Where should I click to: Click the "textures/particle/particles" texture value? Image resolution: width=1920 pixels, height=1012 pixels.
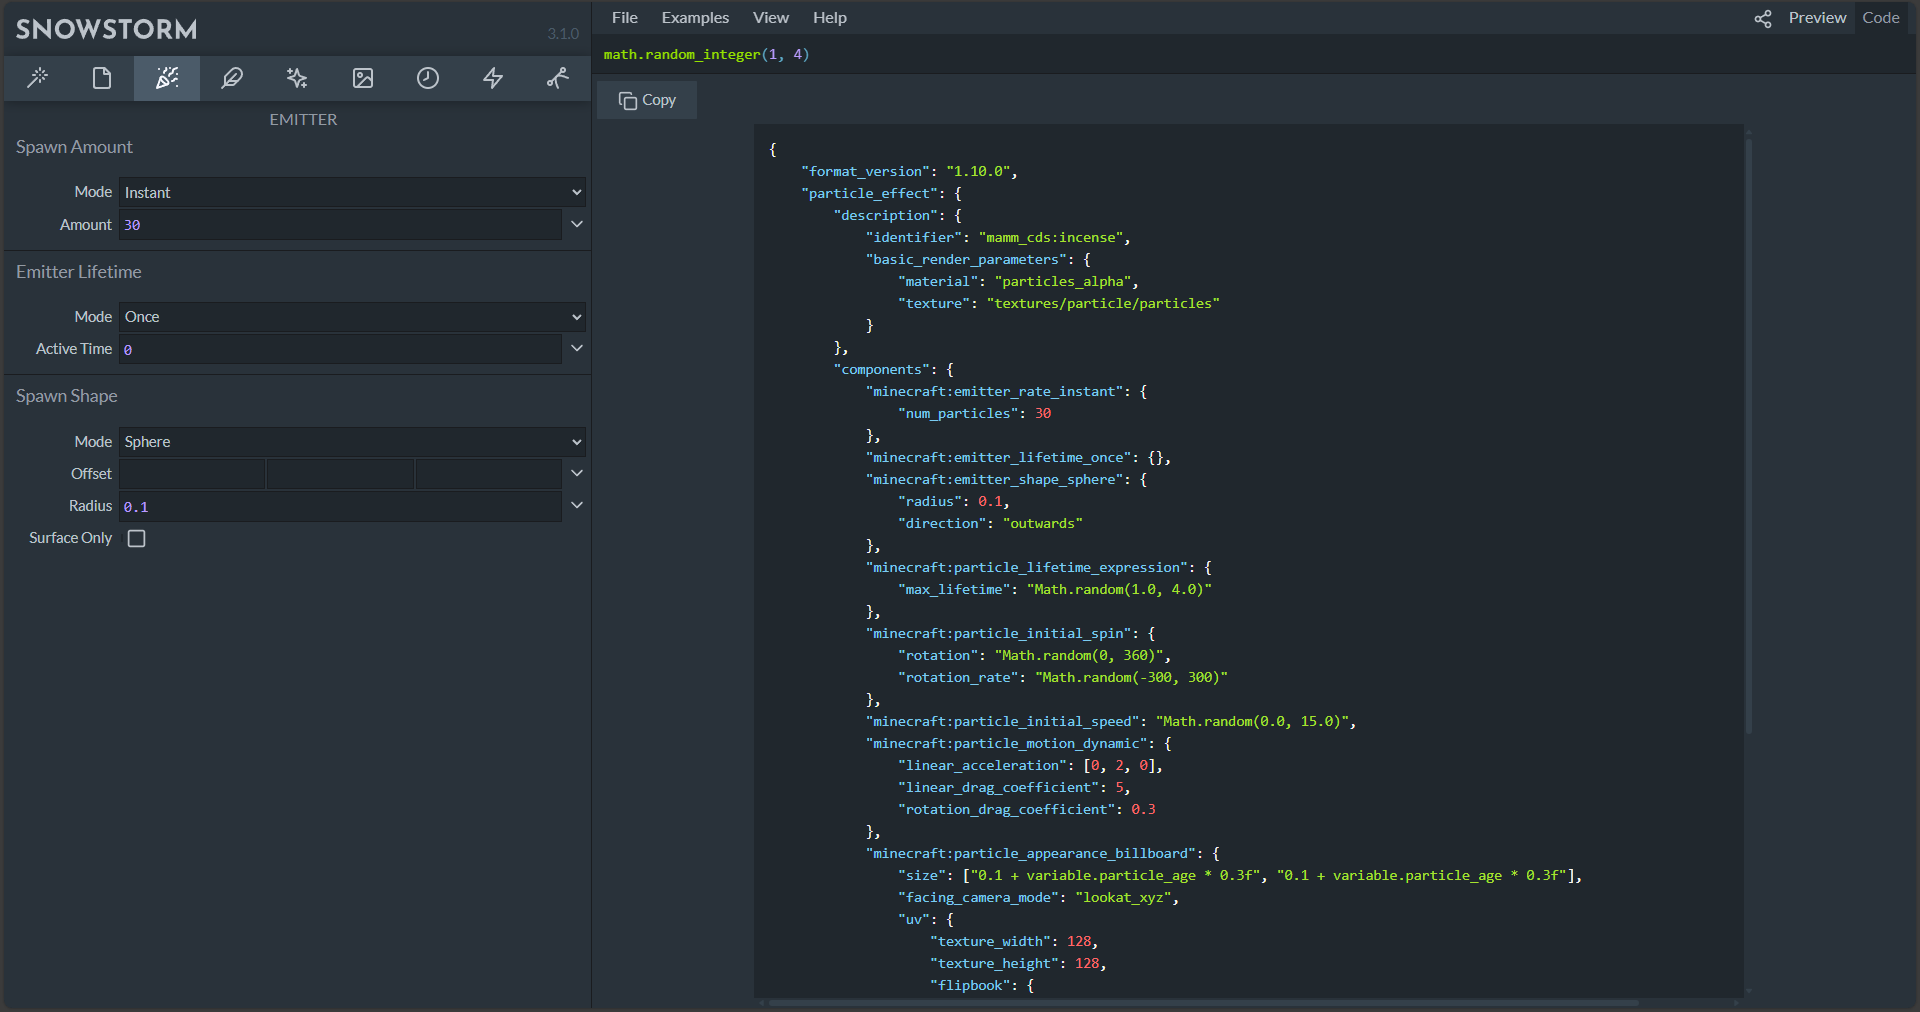(x=1103, y=304)
